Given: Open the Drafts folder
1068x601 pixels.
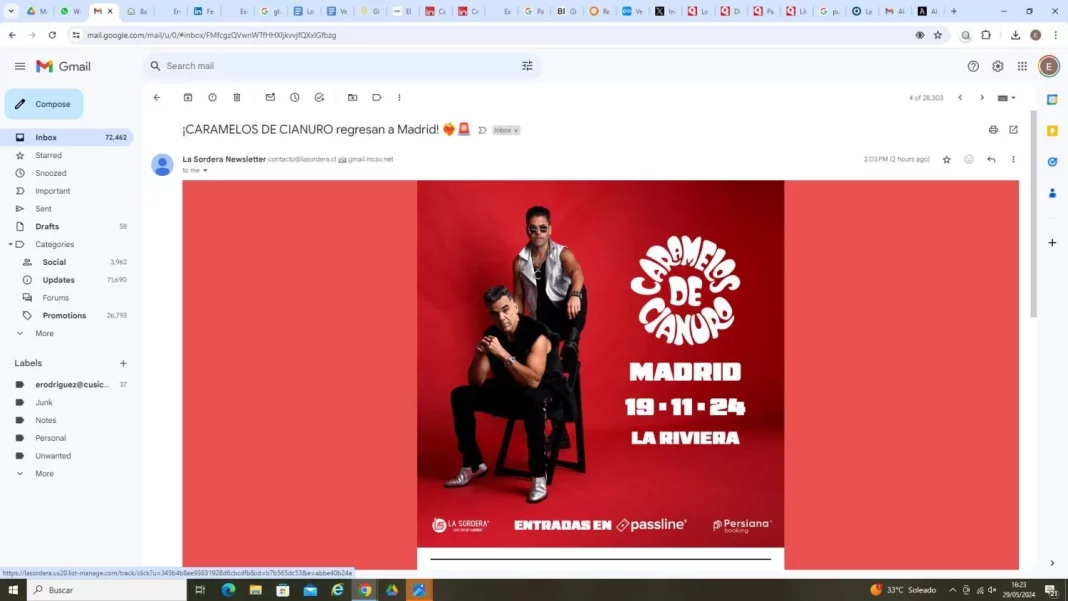Looking at the screenshot, I should [47, 226].
